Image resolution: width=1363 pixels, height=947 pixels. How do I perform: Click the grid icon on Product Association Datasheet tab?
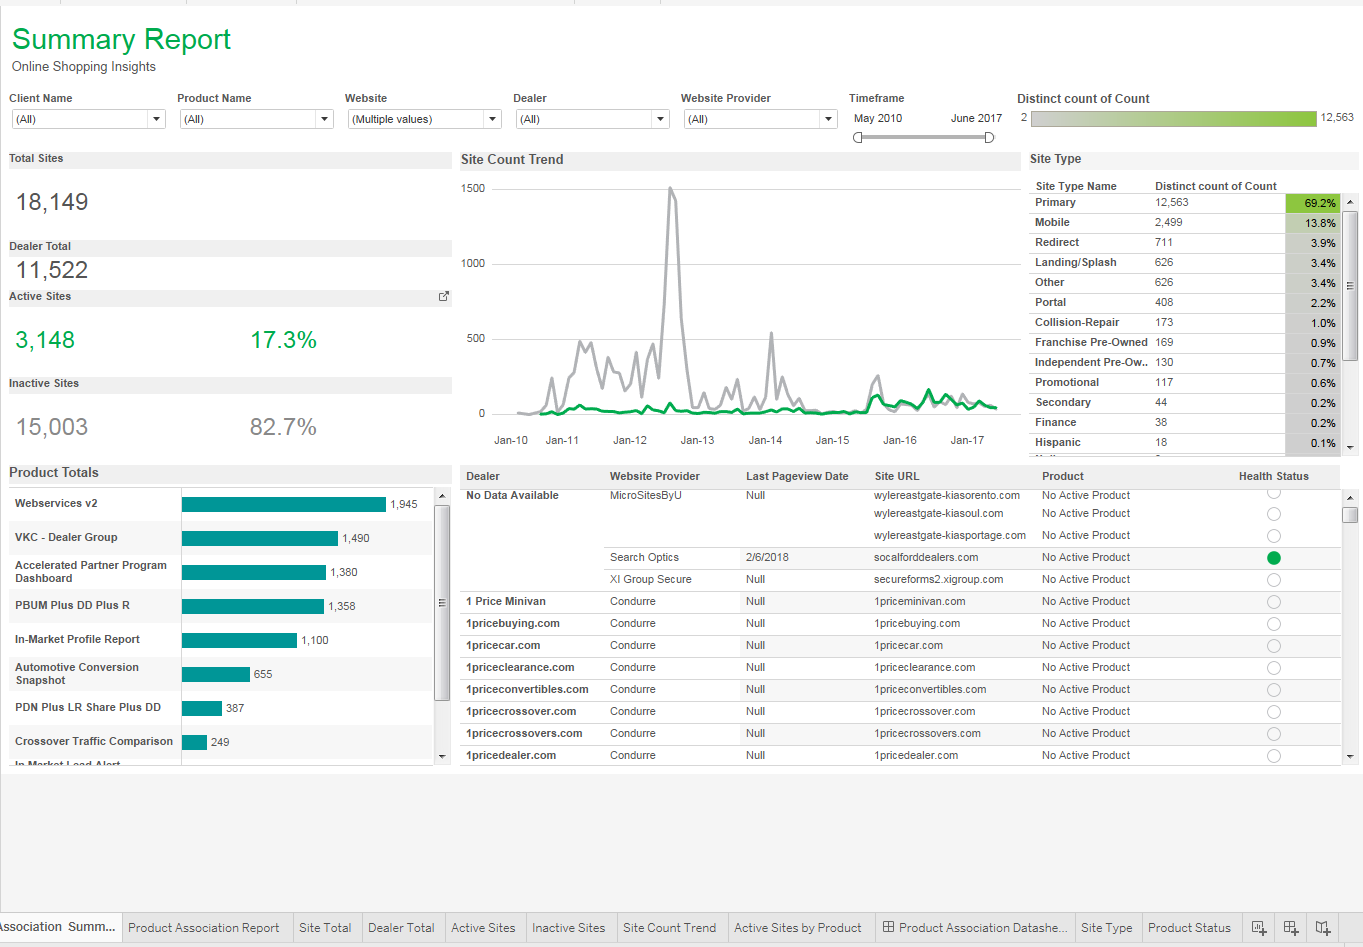pos(888,927)
